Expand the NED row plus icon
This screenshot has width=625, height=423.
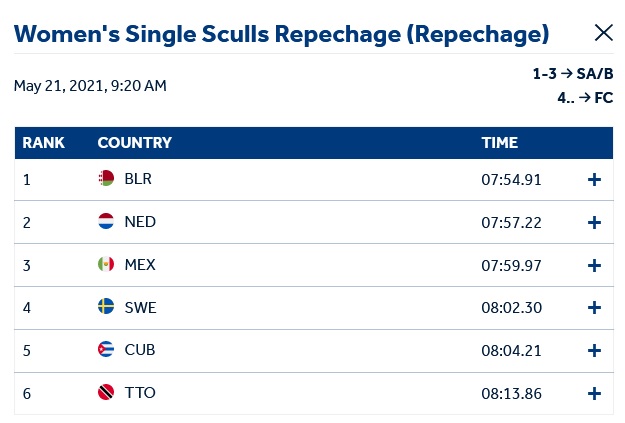(x=594, y=222)
